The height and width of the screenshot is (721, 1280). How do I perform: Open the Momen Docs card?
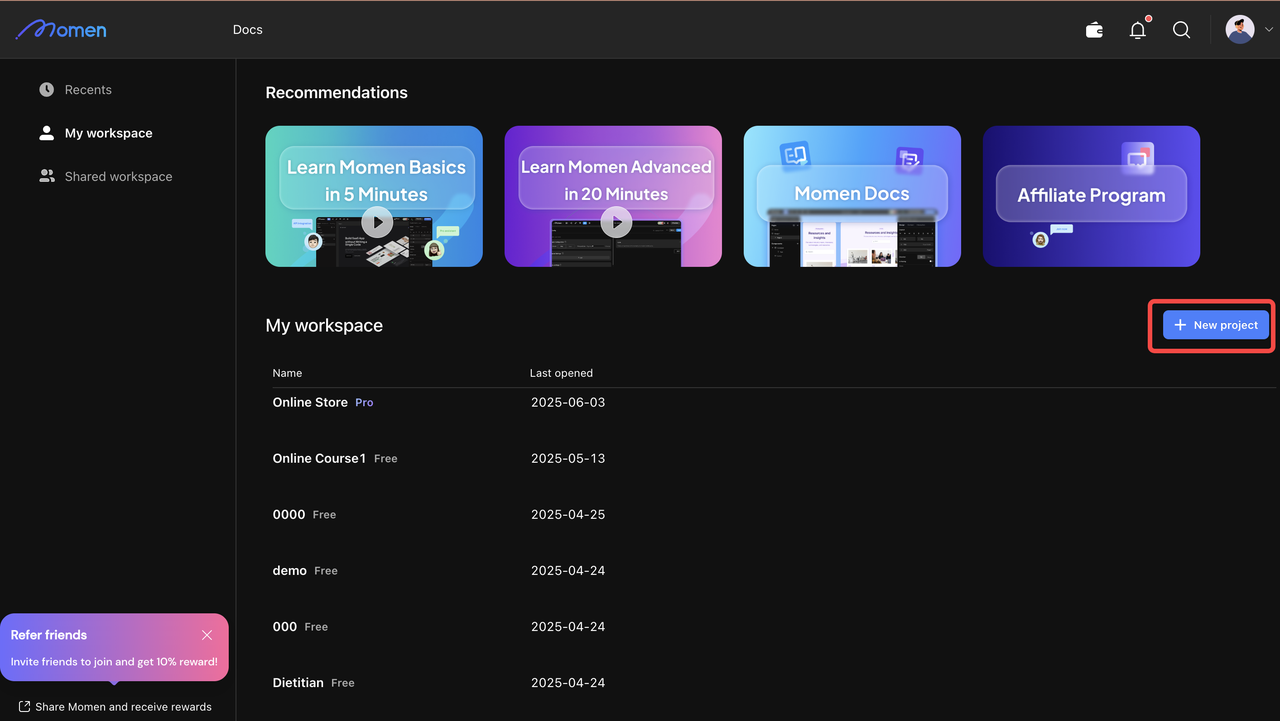click(x=852, y=196)
